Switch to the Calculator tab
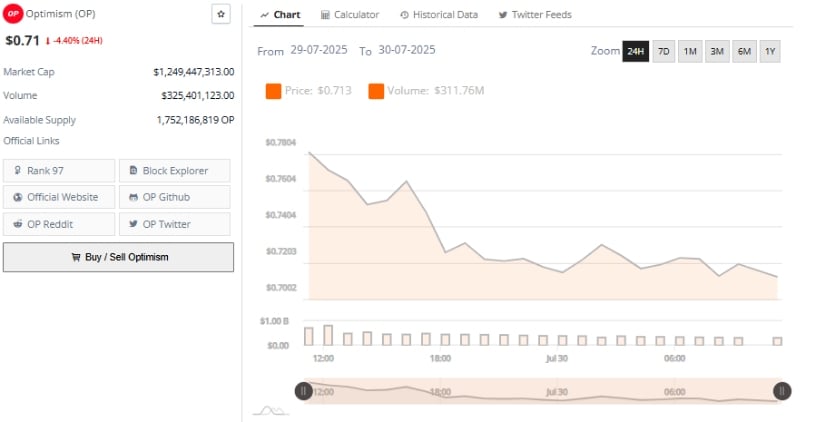 (x=350, y=15)
